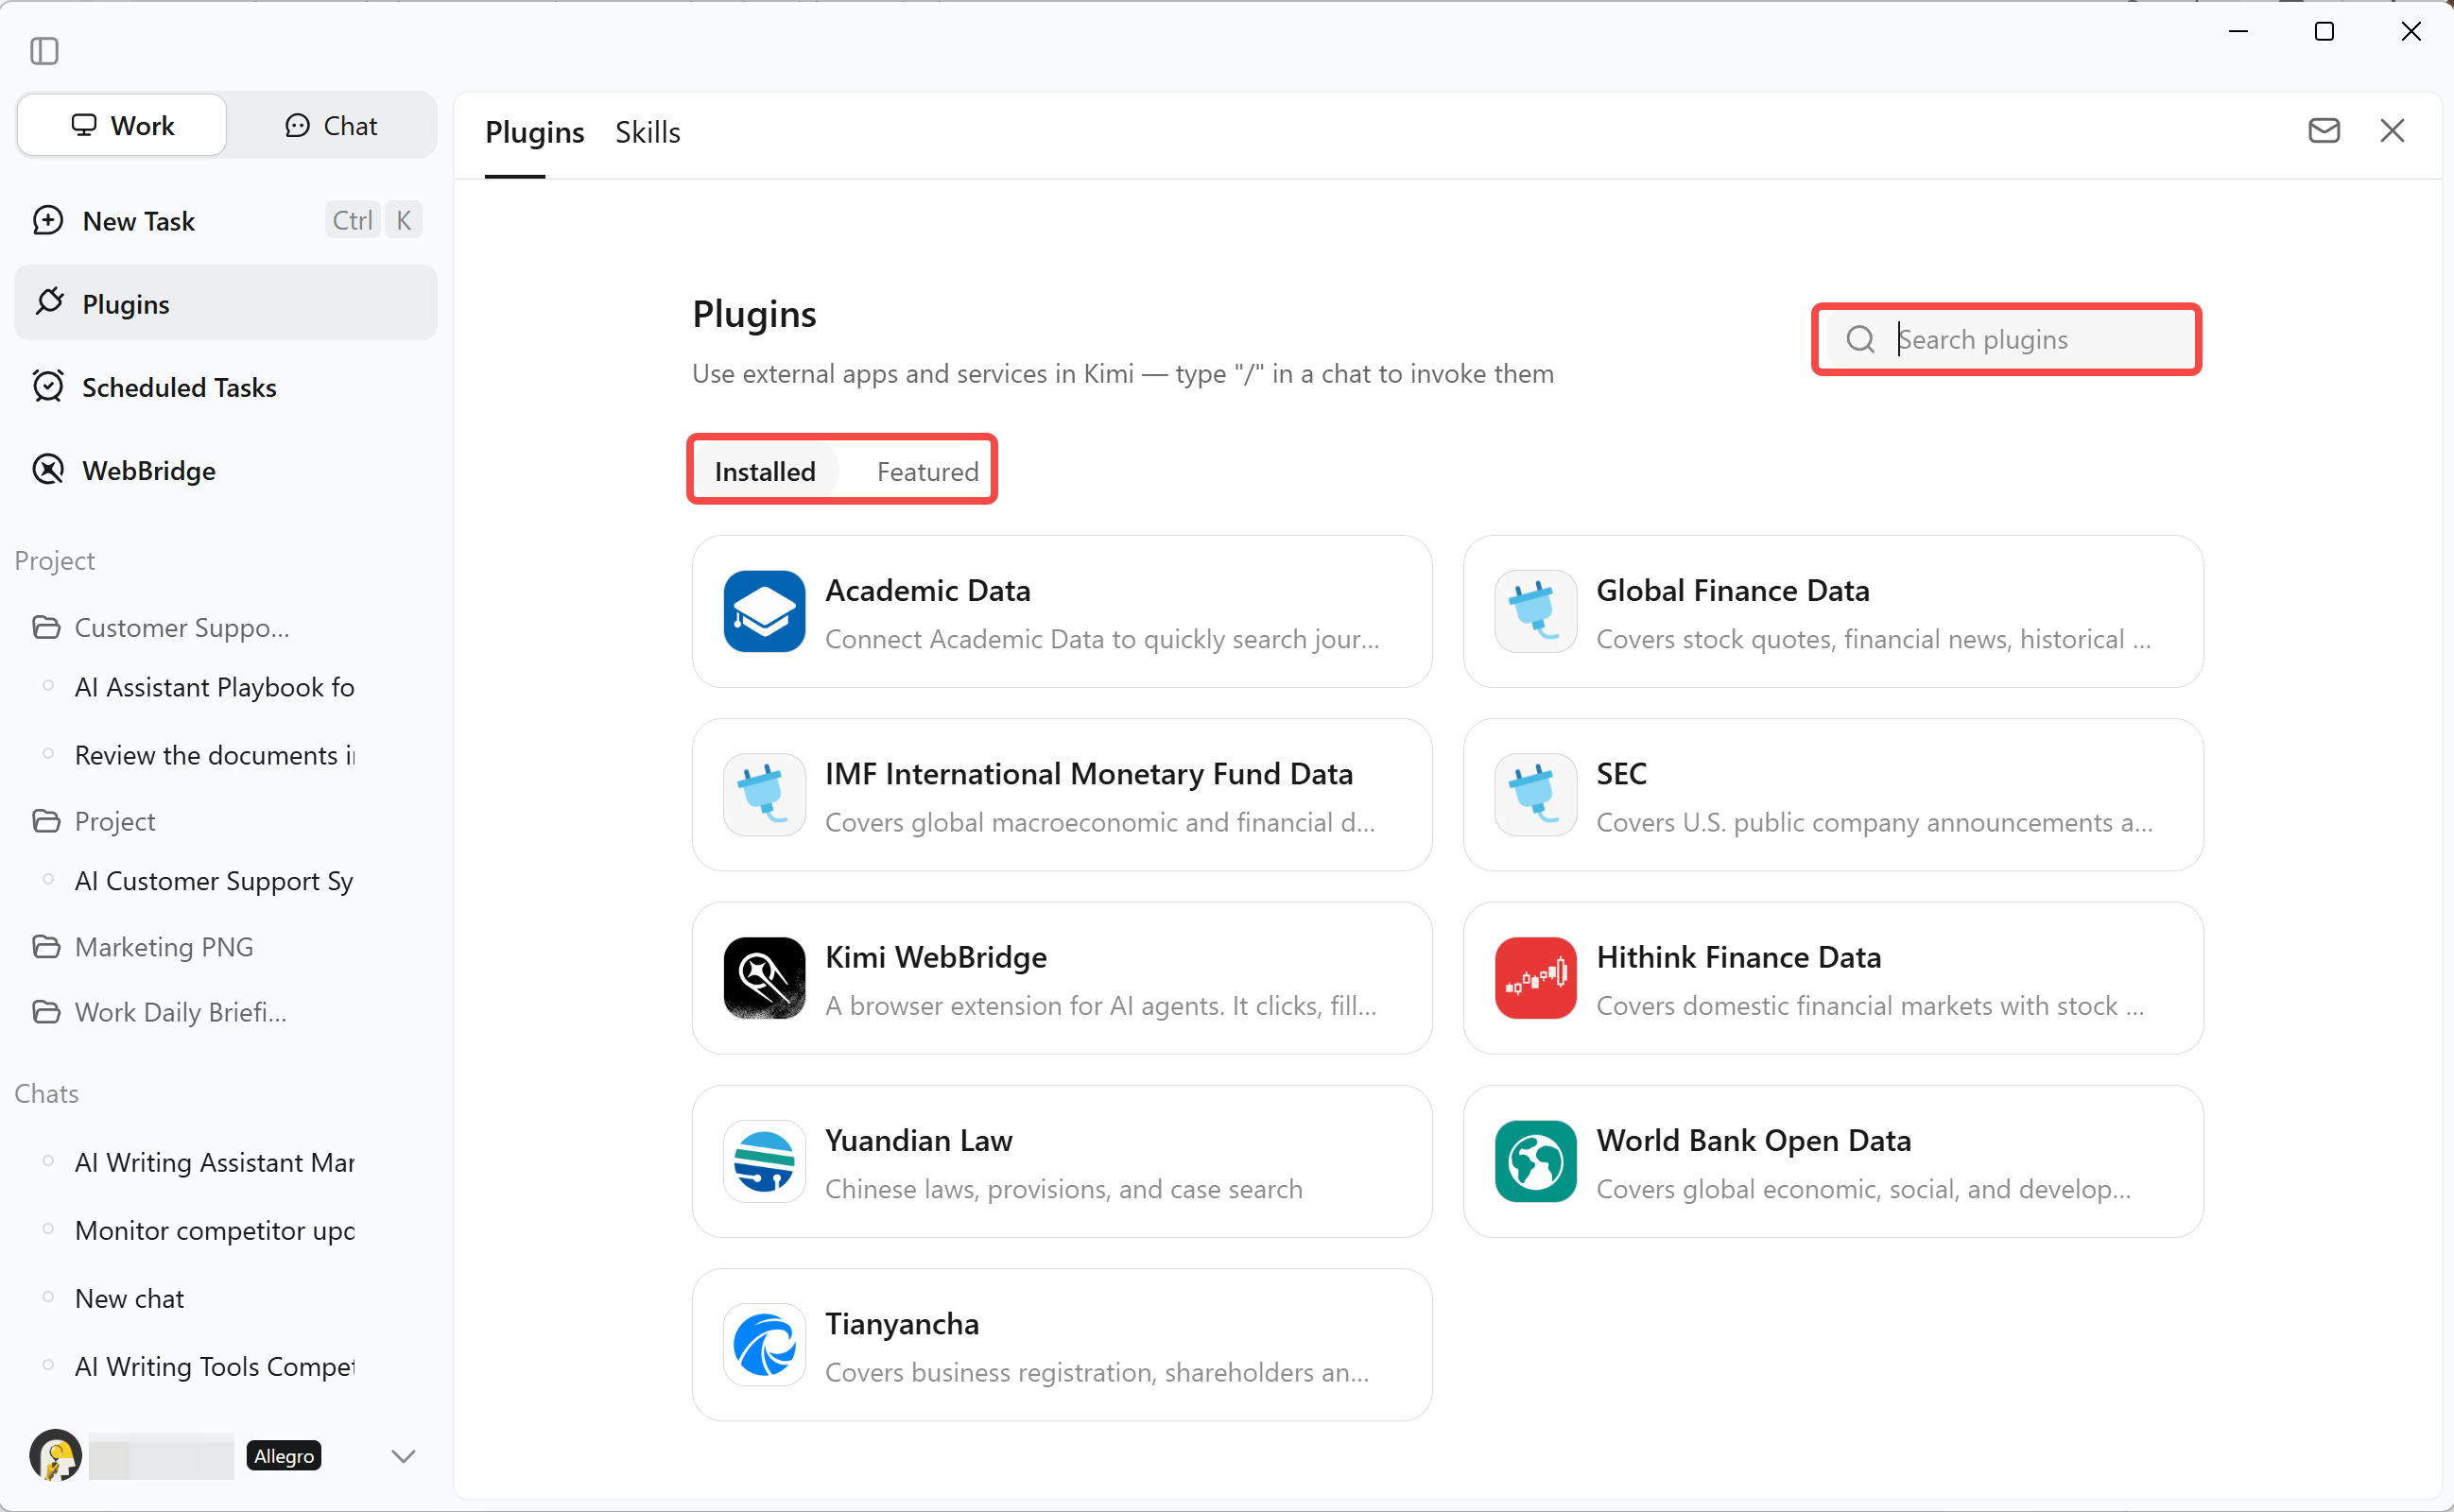The image size is (2454, 1512).
Task: Toggle the sidebar collapse icon
Action: point(44,51)
